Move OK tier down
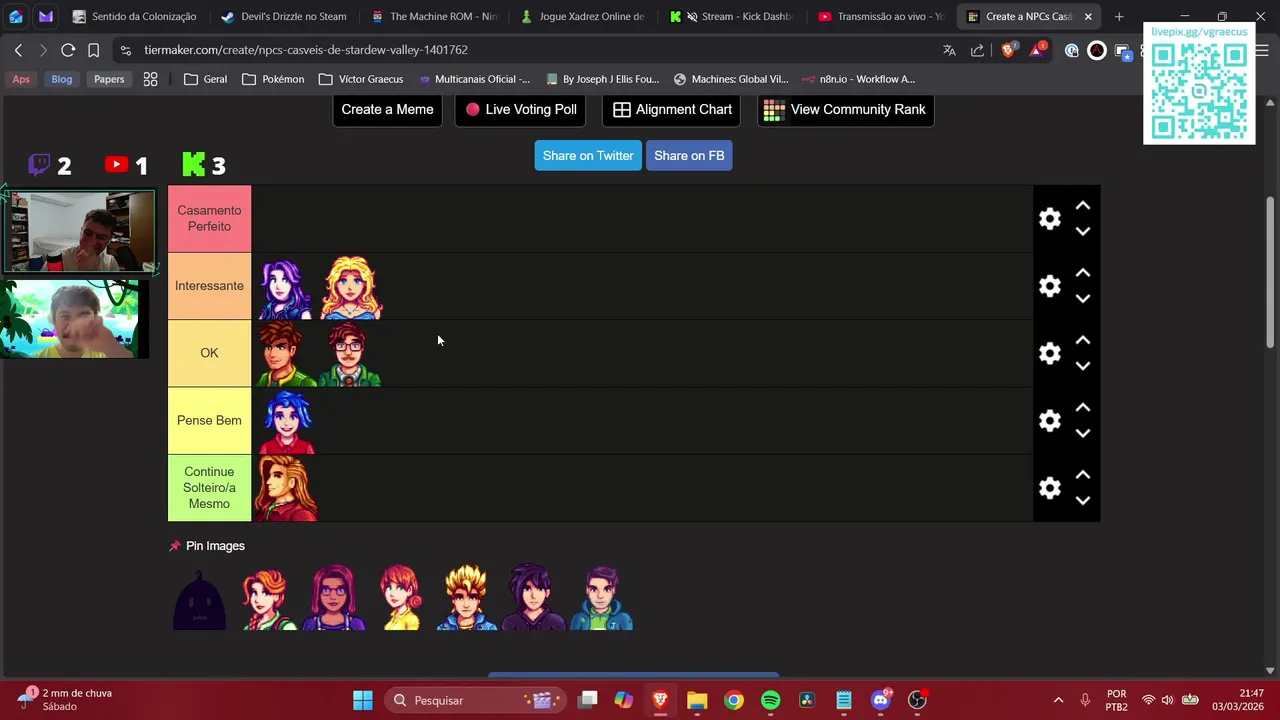 (x=1082, y=366)
